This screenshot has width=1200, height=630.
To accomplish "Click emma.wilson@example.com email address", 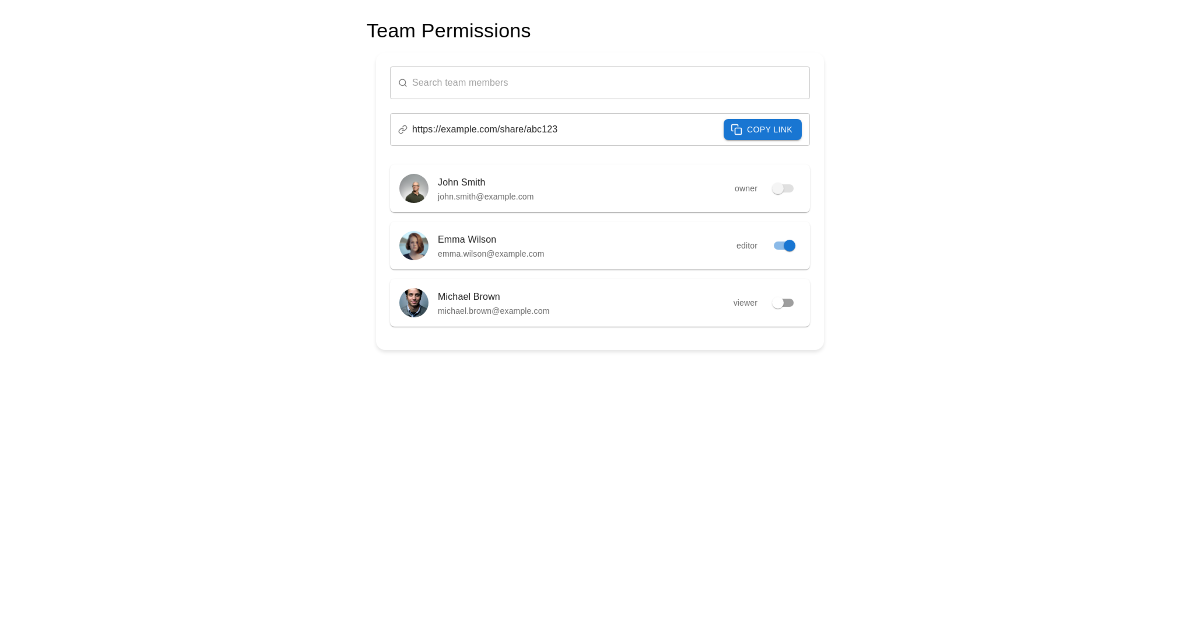I will (491, 254).
